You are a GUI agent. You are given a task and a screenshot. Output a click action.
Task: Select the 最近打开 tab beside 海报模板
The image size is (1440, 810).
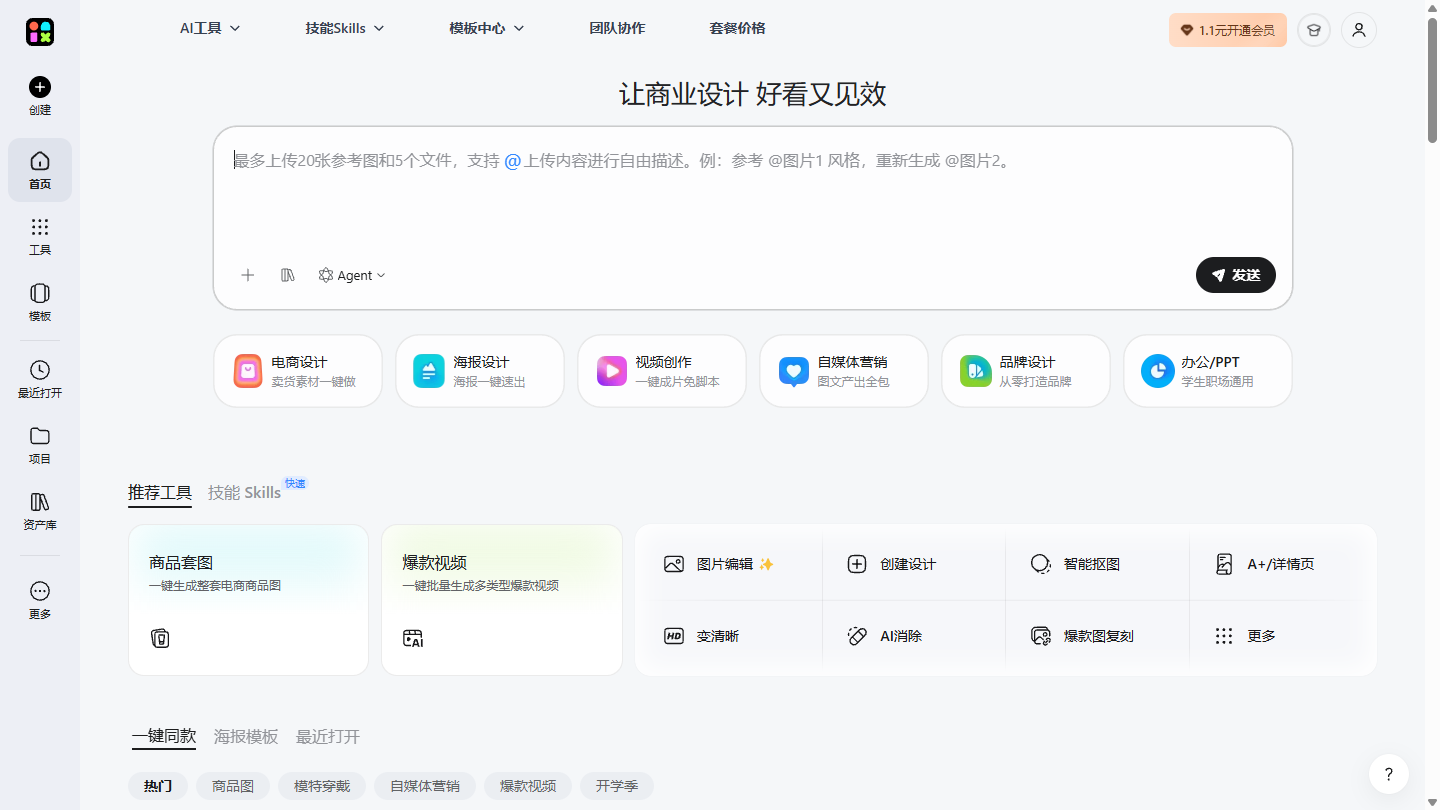328,737
